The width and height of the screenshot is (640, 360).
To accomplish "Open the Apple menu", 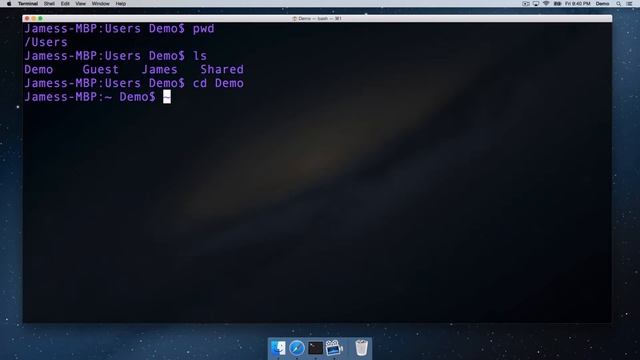I will [x=9, y=4].
